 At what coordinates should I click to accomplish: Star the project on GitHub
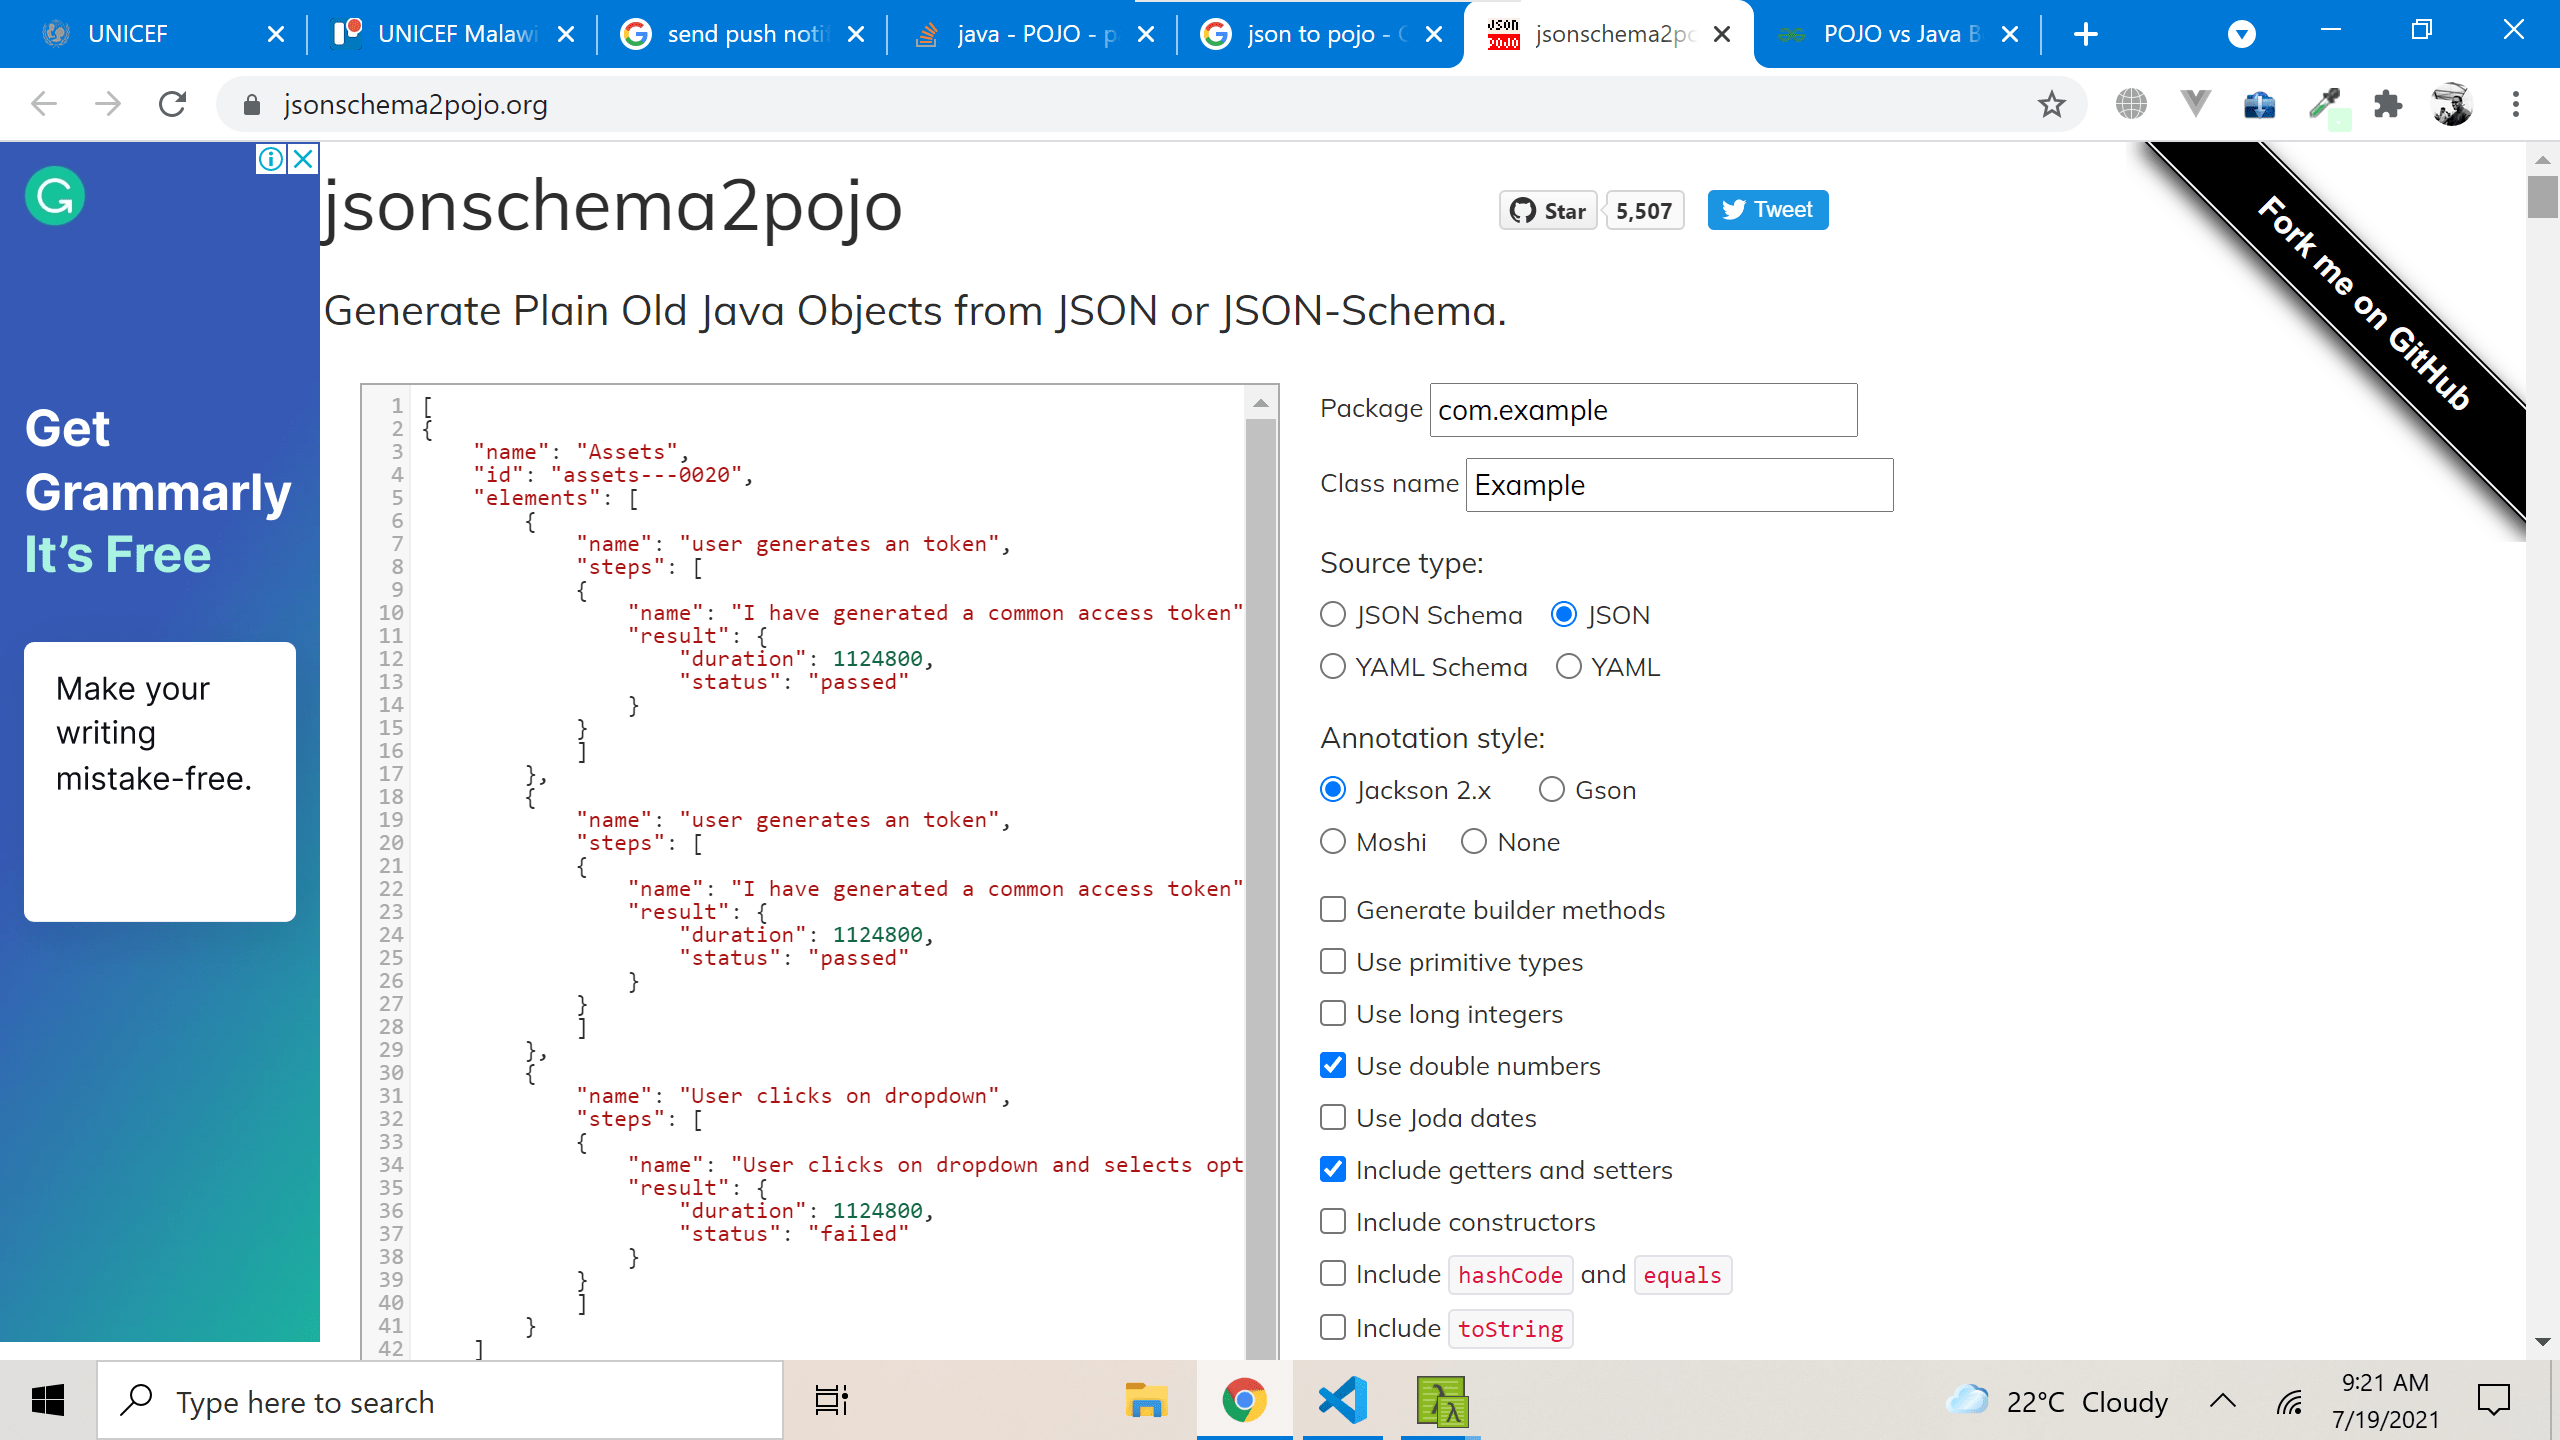click(x=1547, y=210)
